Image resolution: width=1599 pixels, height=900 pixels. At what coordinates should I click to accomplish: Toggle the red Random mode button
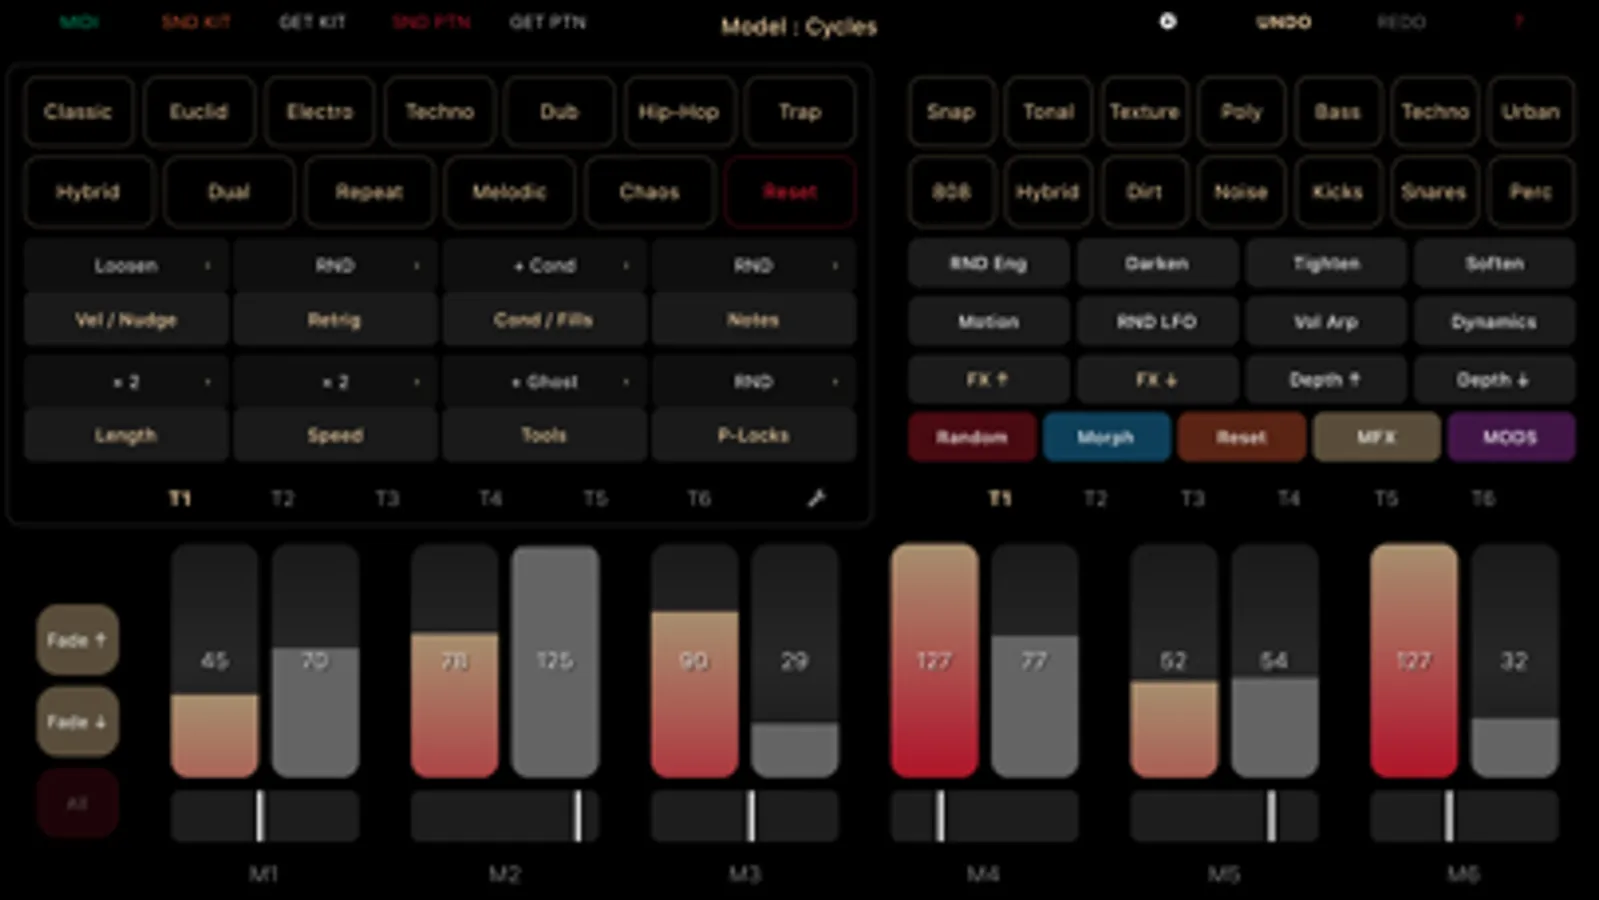(972, 437)
